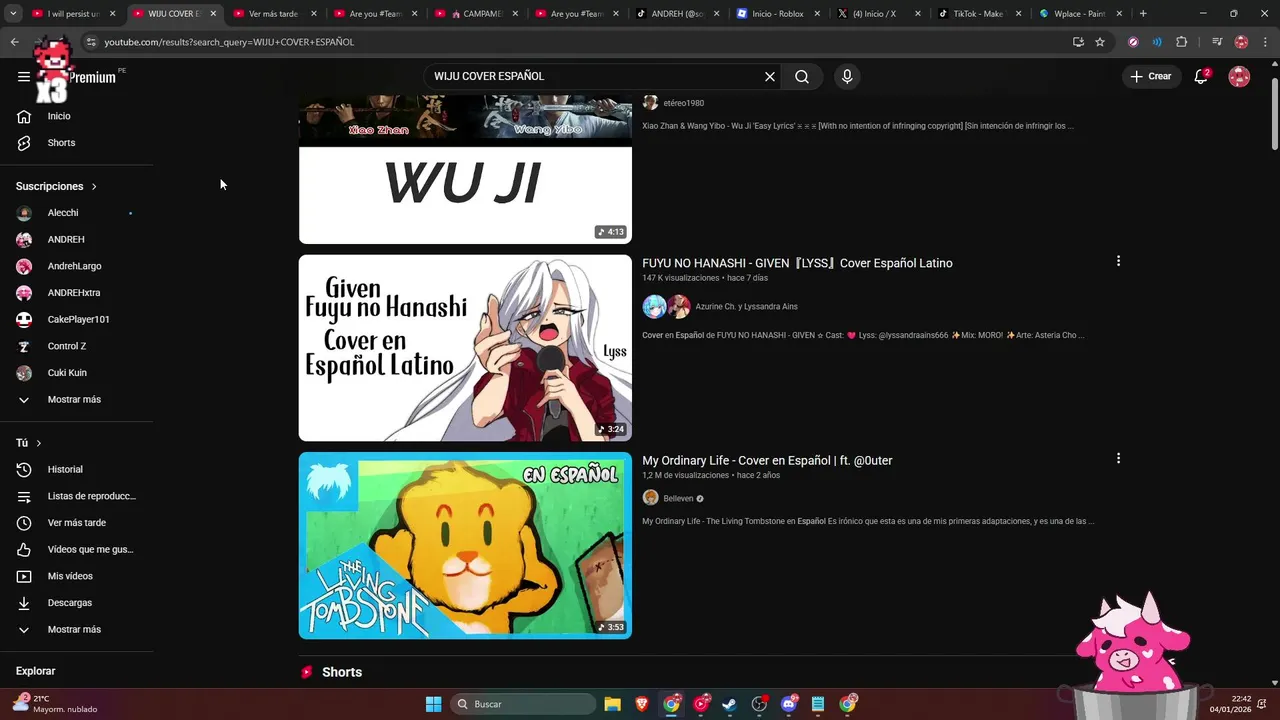This screenshot has width=1280, height=720.
Task: Open more options for FUYU NO HANASHI video
Action: pyautogui.click(x=1118, y=261)
